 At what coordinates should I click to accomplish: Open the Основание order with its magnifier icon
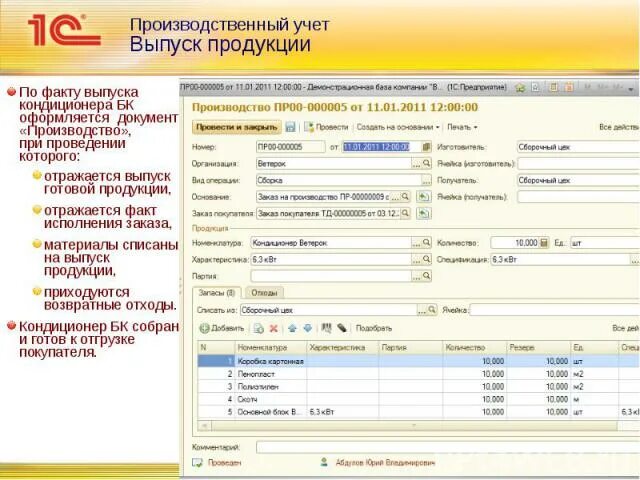405,197
